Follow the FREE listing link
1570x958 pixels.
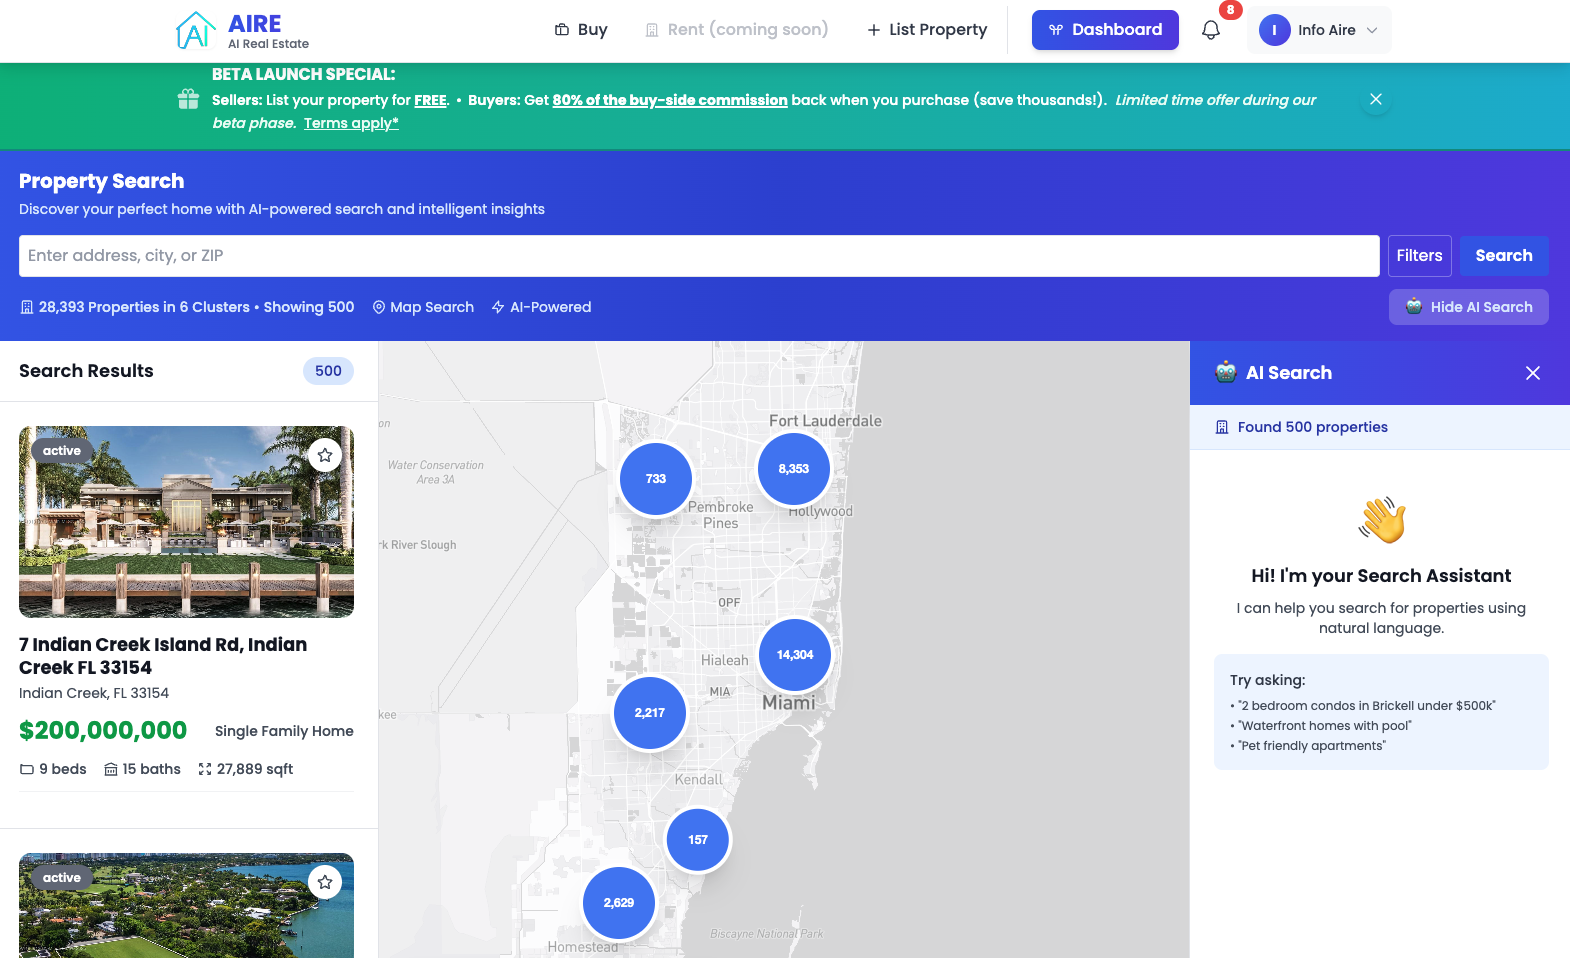430,100
